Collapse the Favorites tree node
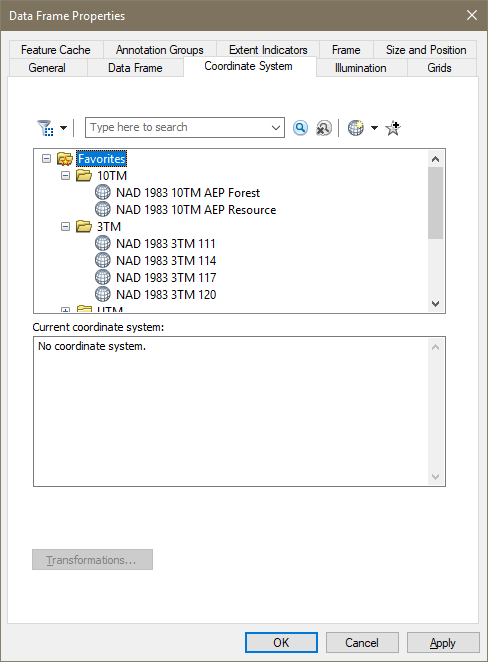 [x=46, y=159]
